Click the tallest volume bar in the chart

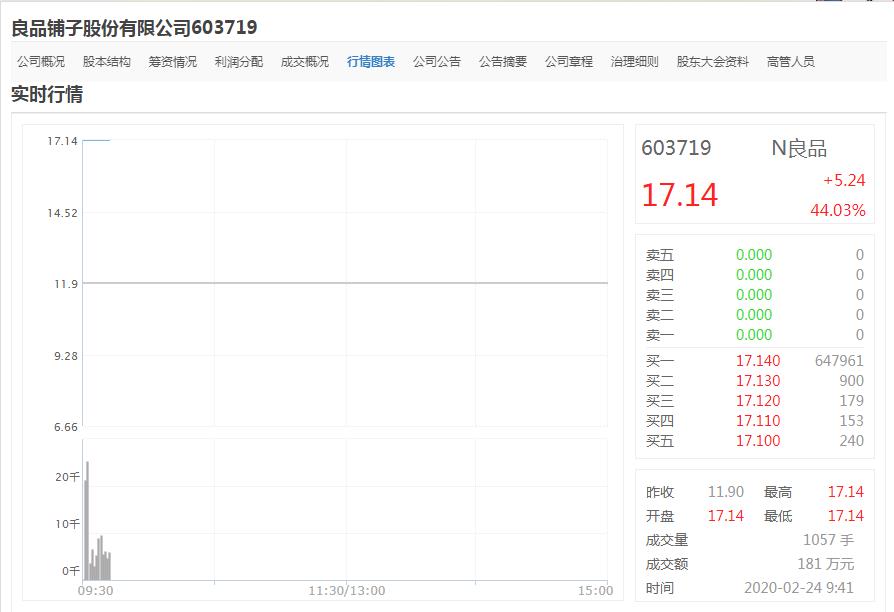point(87,521)
